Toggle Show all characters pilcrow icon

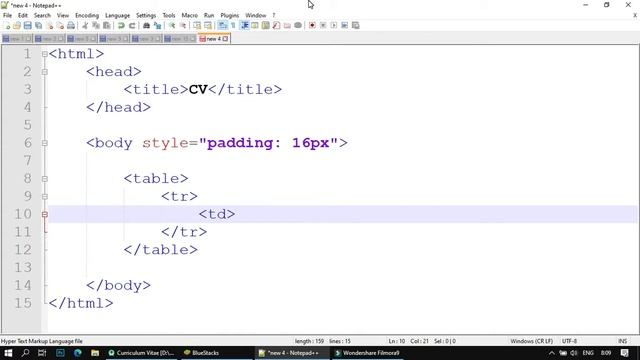coord(233,25)
